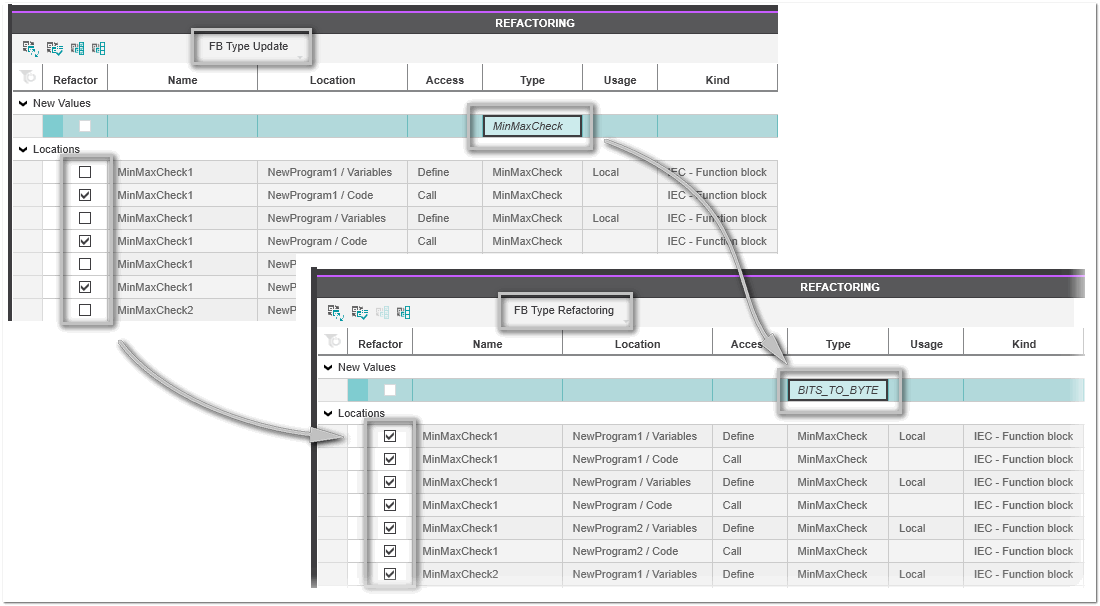This screenshot has width=1100, height=606.
Task: Open the FB Type Update dropdown
Action: pos(253,47)
